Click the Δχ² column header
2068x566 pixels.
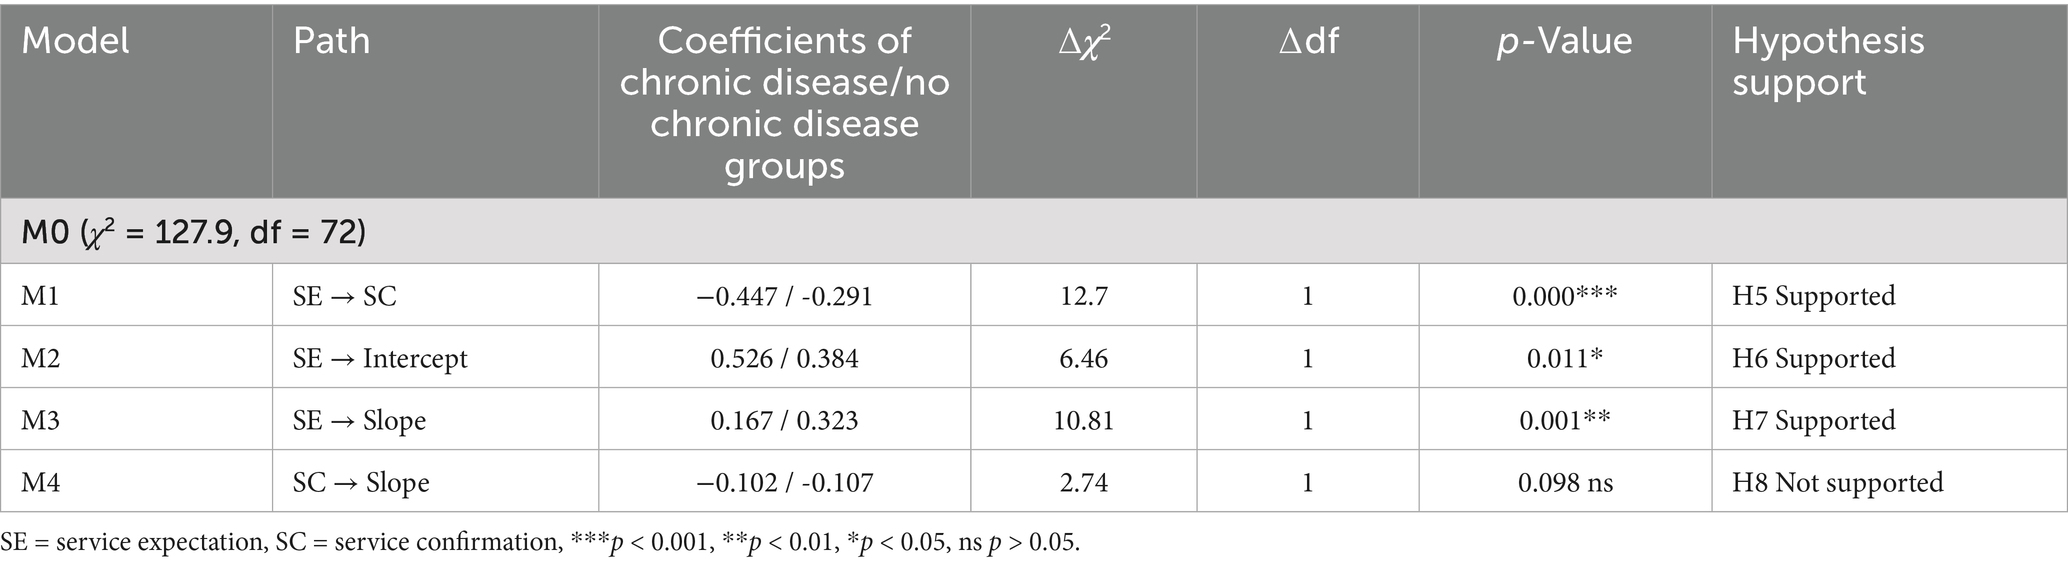[x=1084, y=41]
